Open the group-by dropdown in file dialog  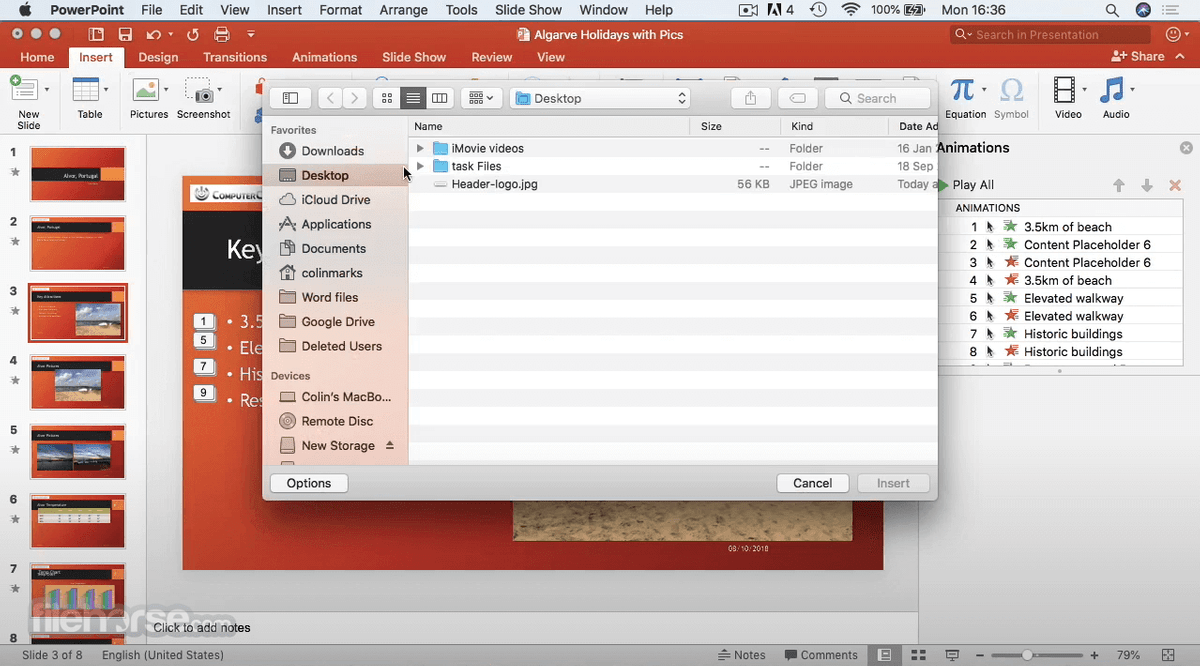[481, 98]
